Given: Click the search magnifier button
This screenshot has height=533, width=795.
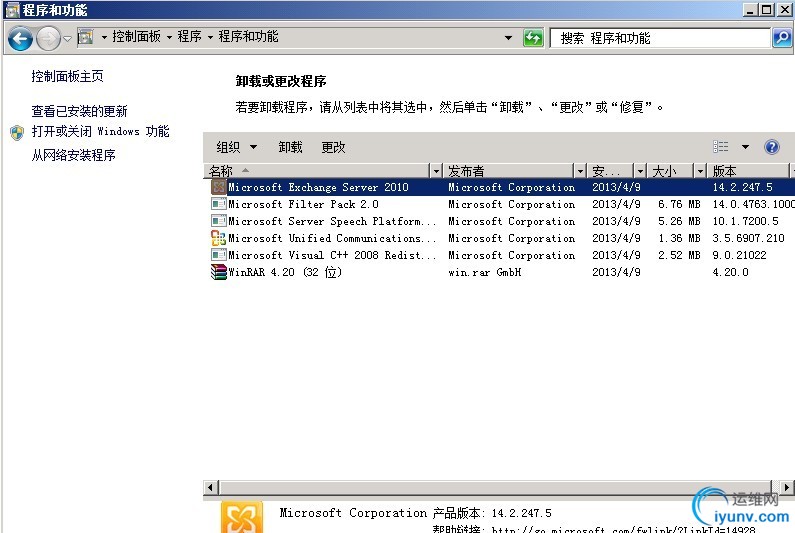Looking at the screenshot, I should (x=782, y=38).
